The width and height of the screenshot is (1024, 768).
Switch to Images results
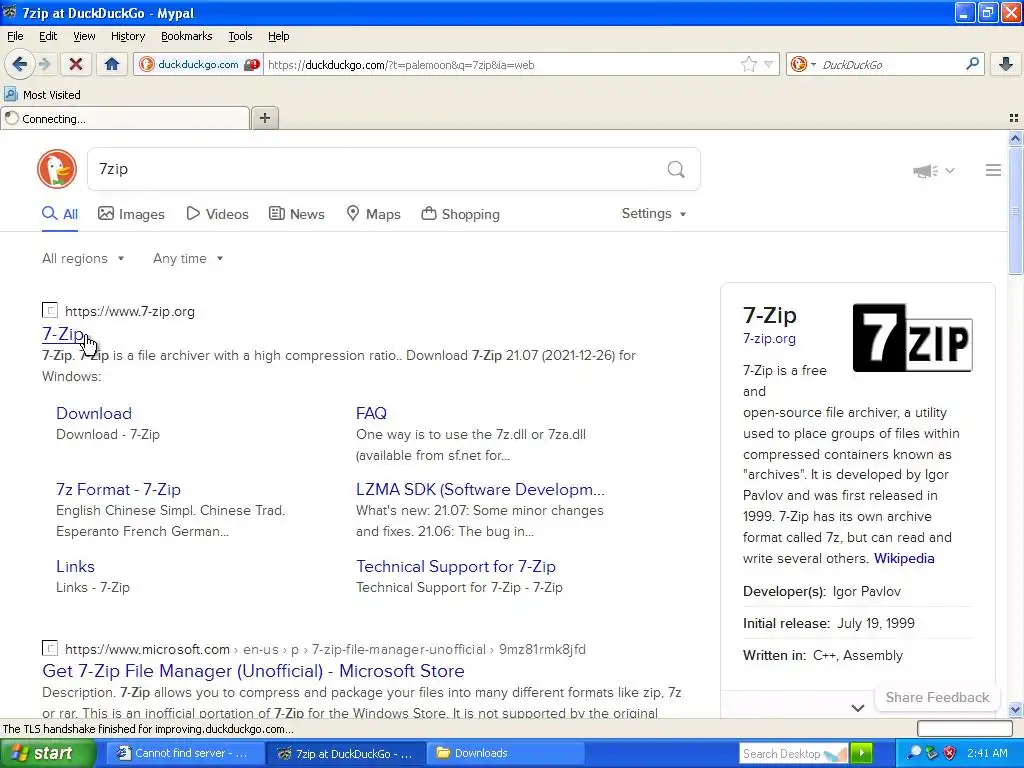(x=131, y=214)
